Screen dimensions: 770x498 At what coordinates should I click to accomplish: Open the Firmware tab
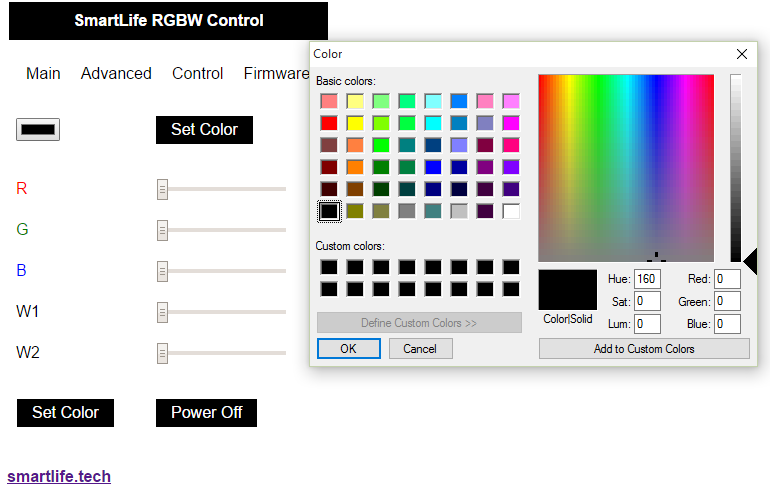coord(276,74)
